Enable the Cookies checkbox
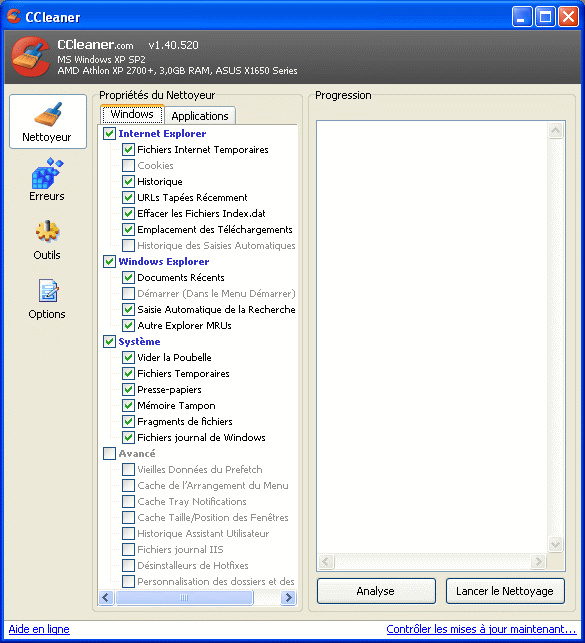Image resolution: width=585 pixels, height=643 pixels. point(128,166)
